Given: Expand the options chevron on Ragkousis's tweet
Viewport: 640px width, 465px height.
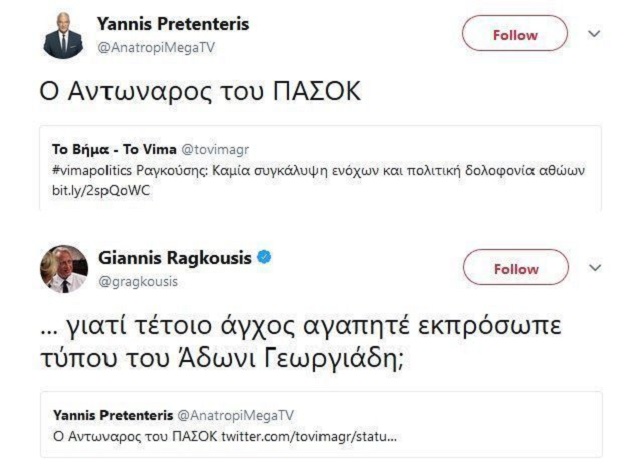Looking at the screenshot, I should (x=595, y=267).
